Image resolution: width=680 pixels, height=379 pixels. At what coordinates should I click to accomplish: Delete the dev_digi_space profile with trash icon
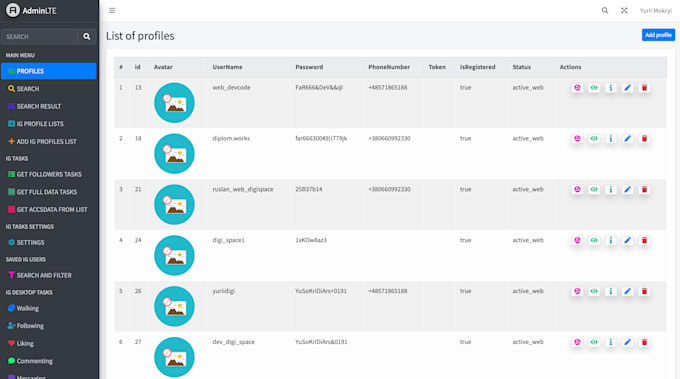pyautogui.click(x=644, y=342)
